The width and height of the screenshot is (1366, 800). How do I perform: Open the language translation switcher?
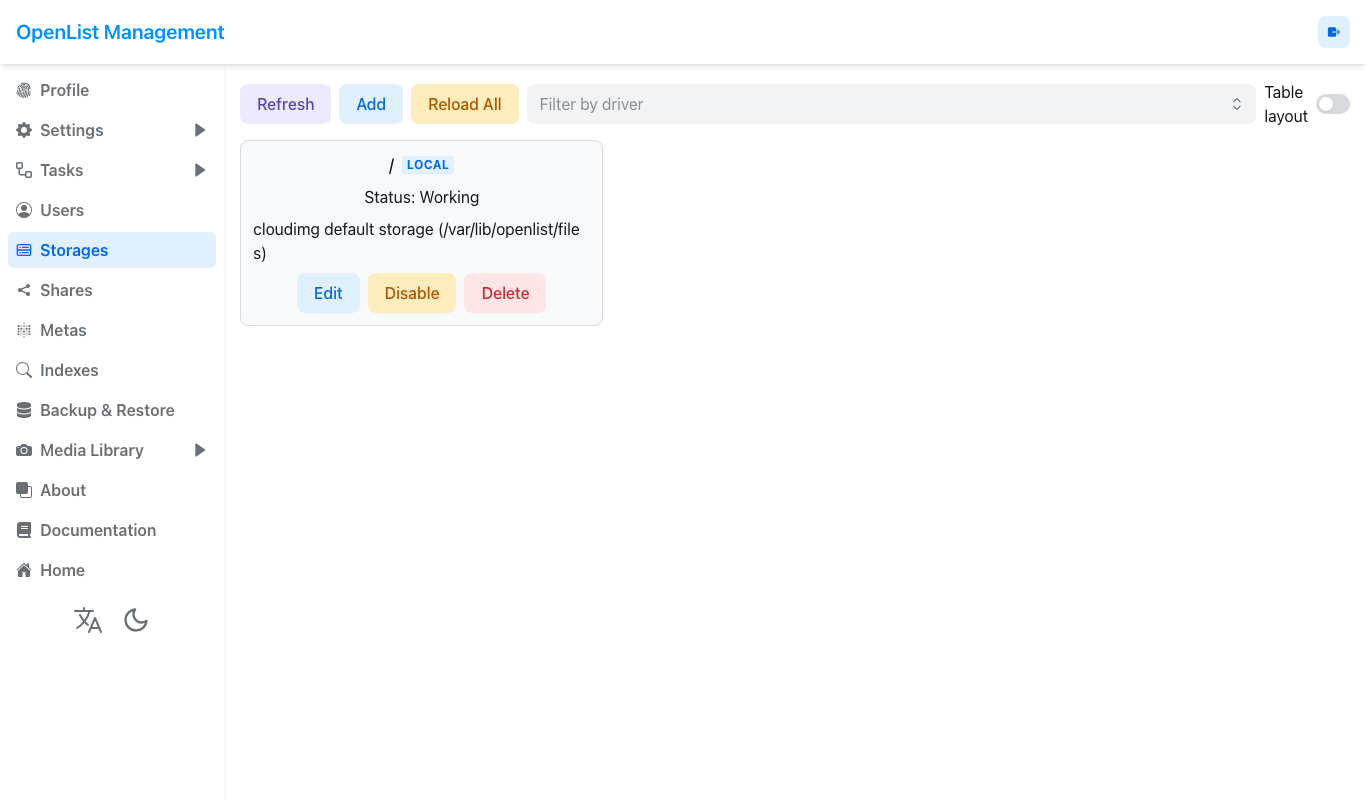coord(88,620)
